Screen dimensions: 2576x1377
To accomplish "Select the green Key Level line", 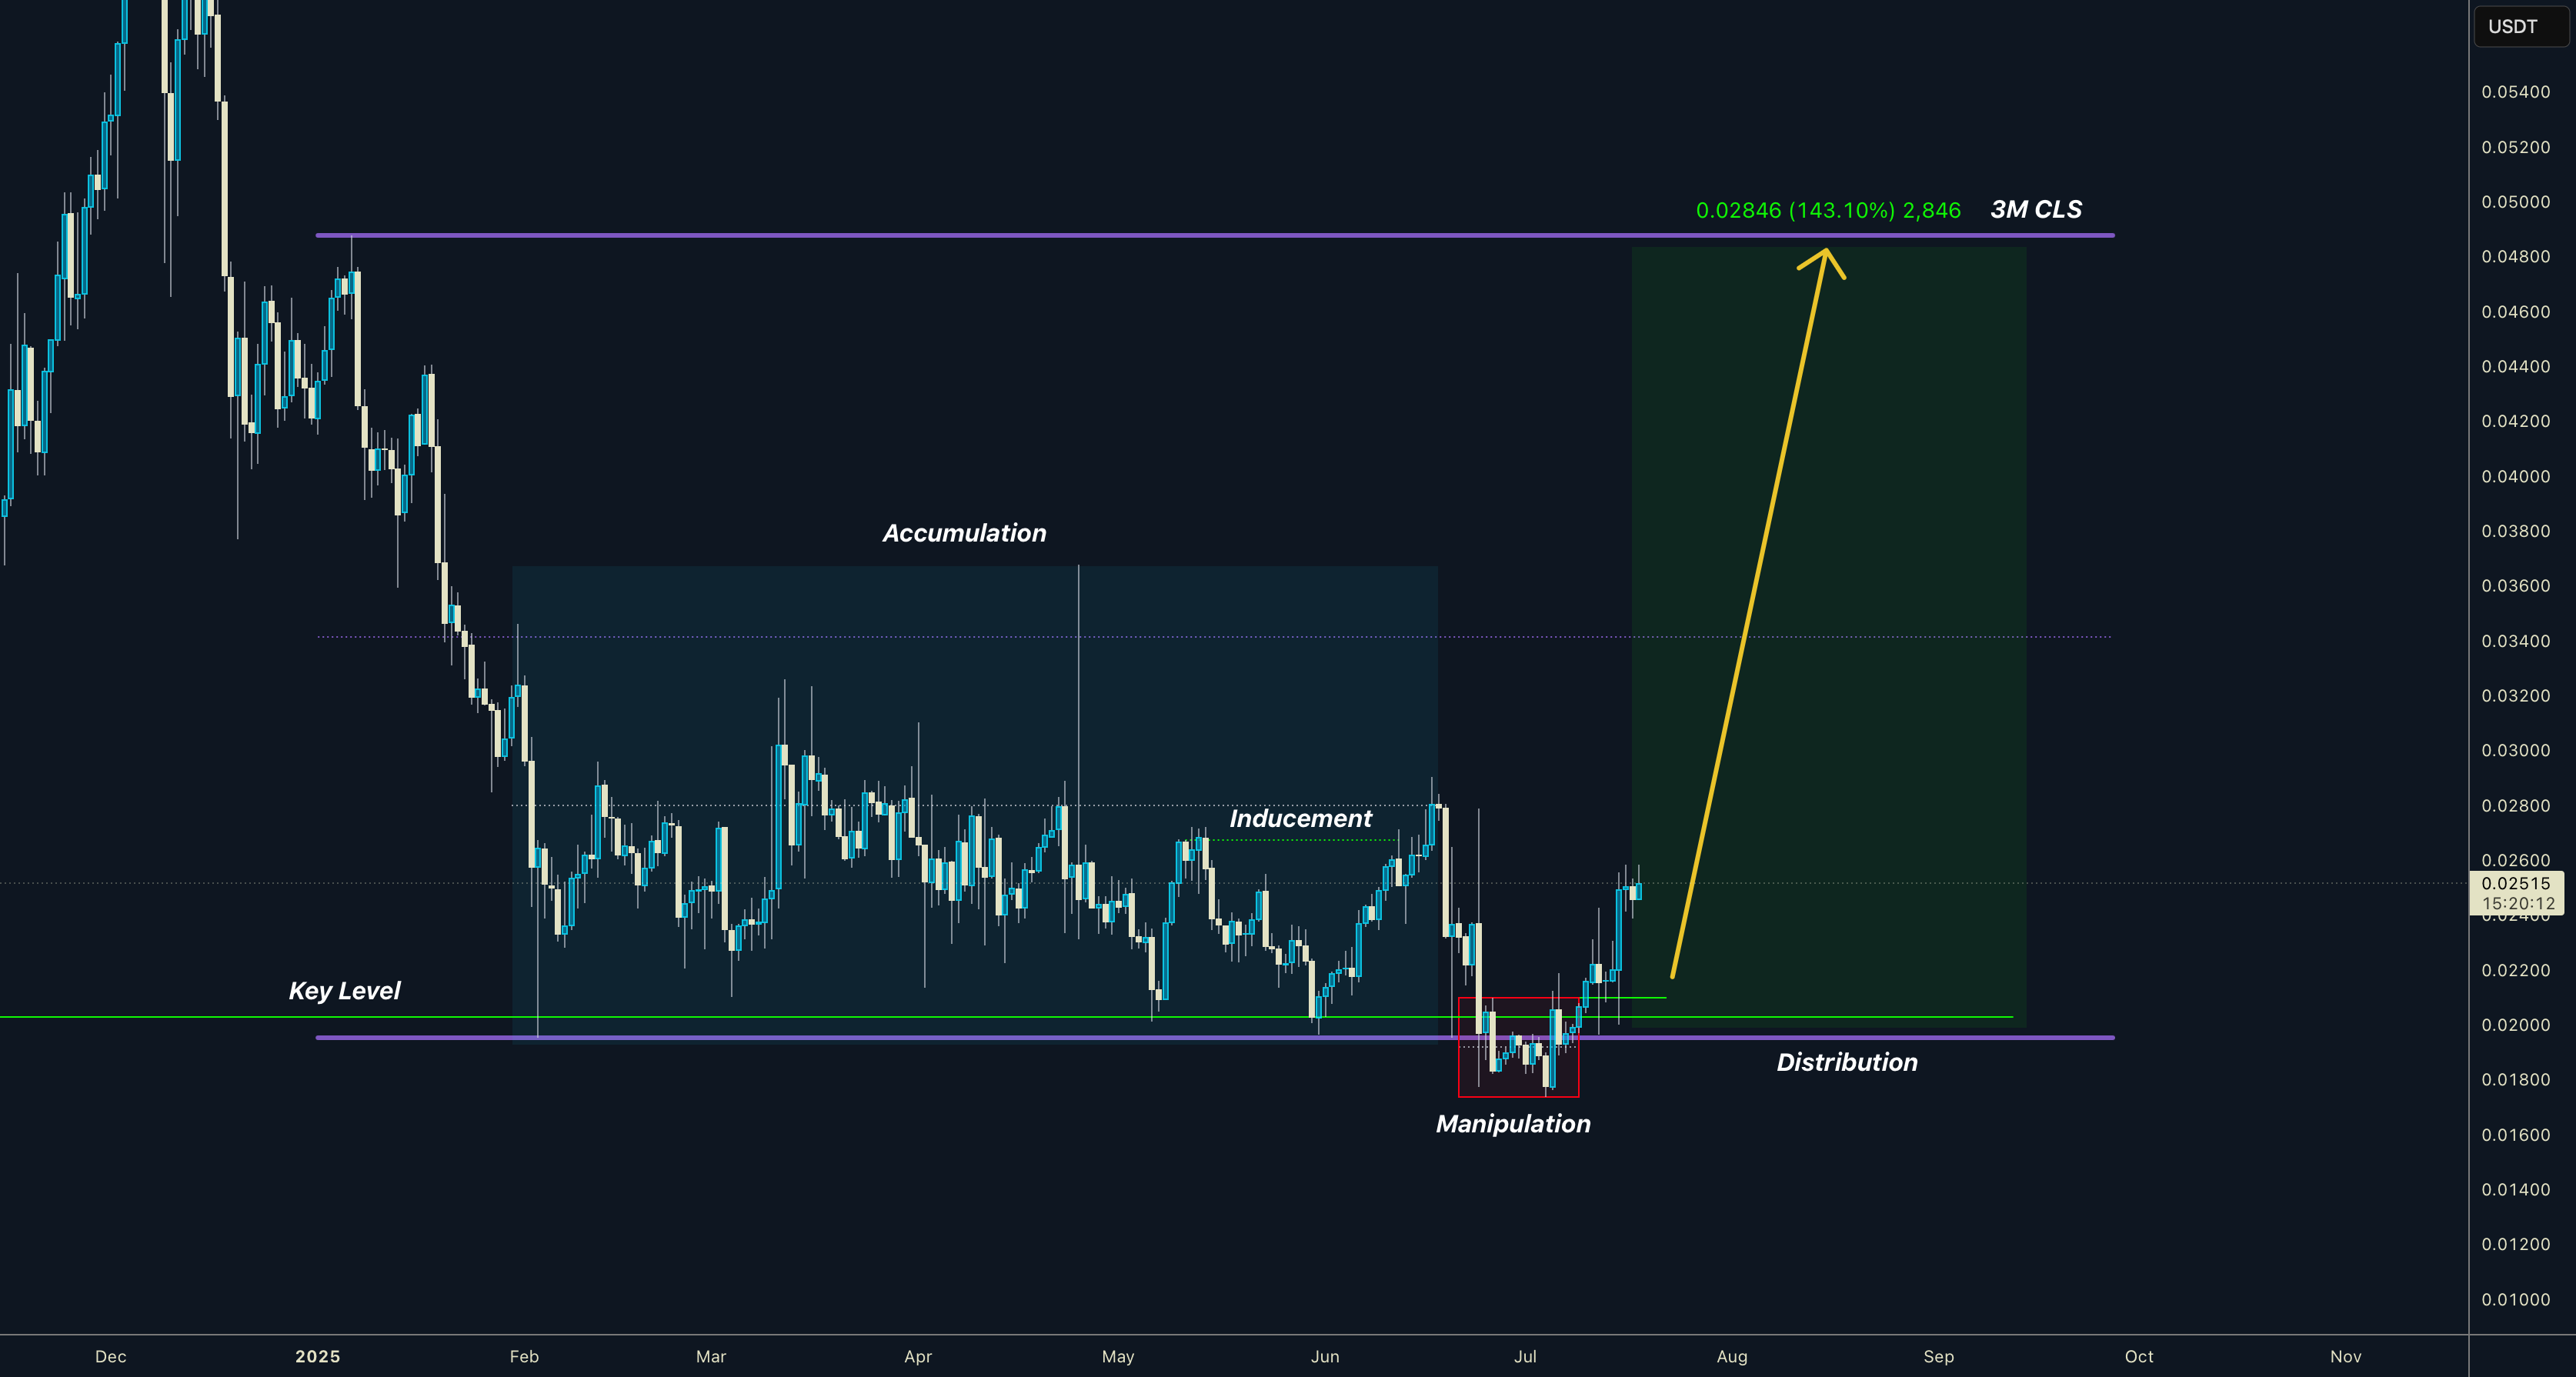I will 1006,1017.
